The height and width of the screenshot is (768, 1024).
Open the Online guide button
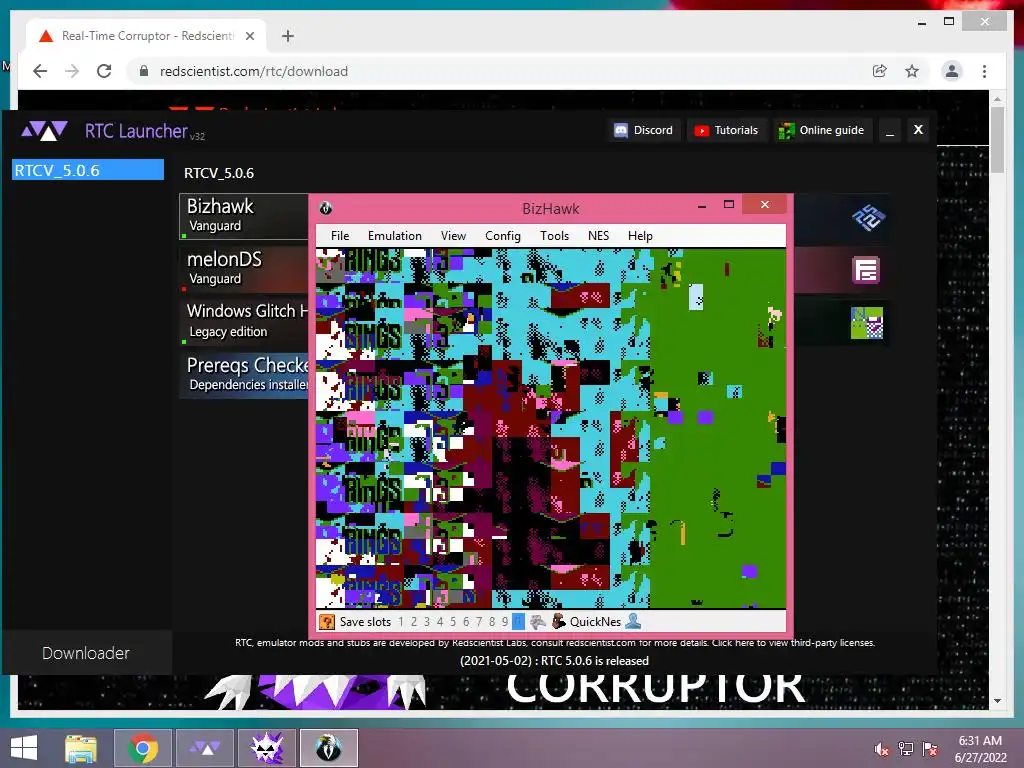[822, 130]
